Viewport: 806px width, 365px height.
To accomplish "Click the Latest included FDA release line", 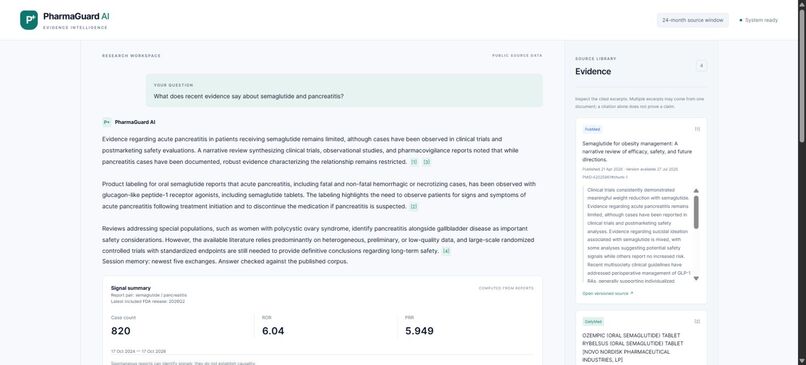I will [x=148, y=301].
